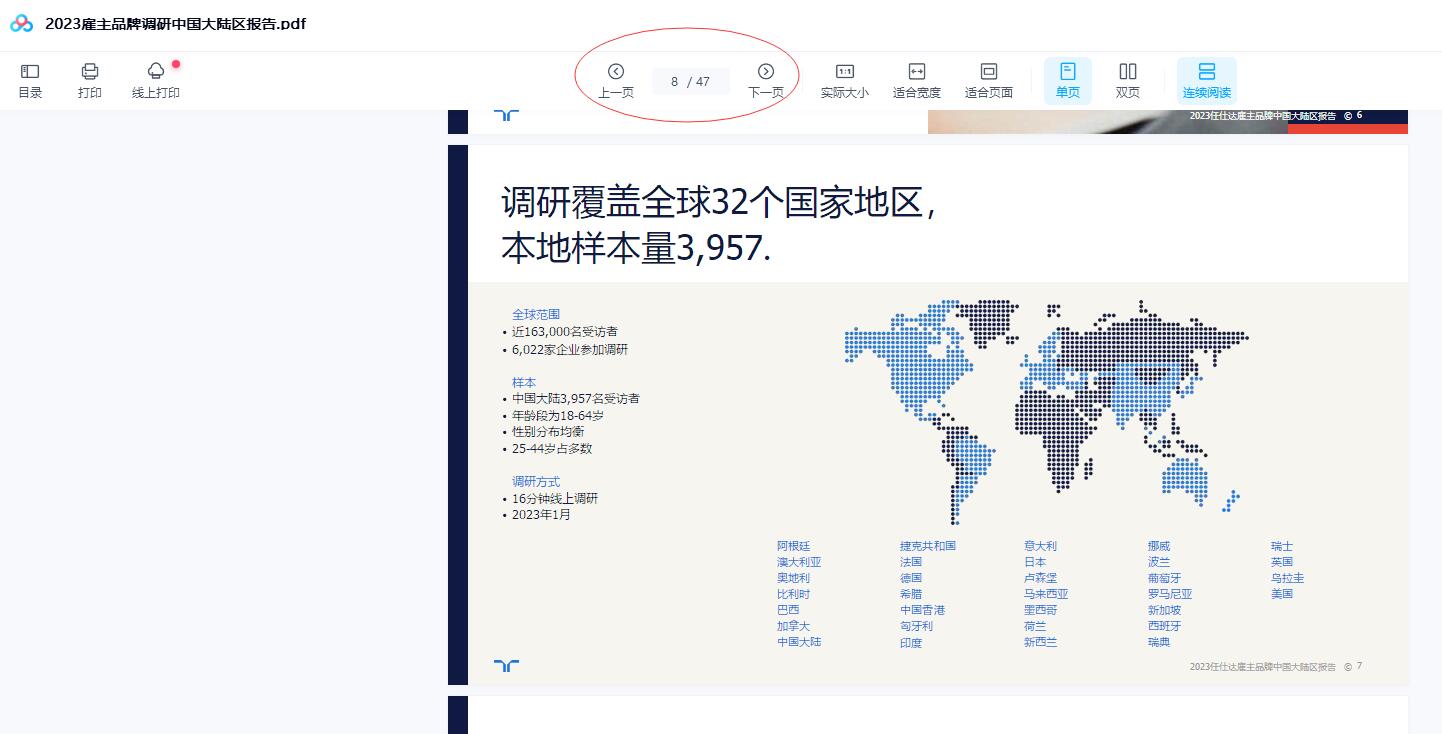The height and width of the screenshot is (734, 1442).
Task: Toggle 单页 single page mode
Action: point(1068,80)
